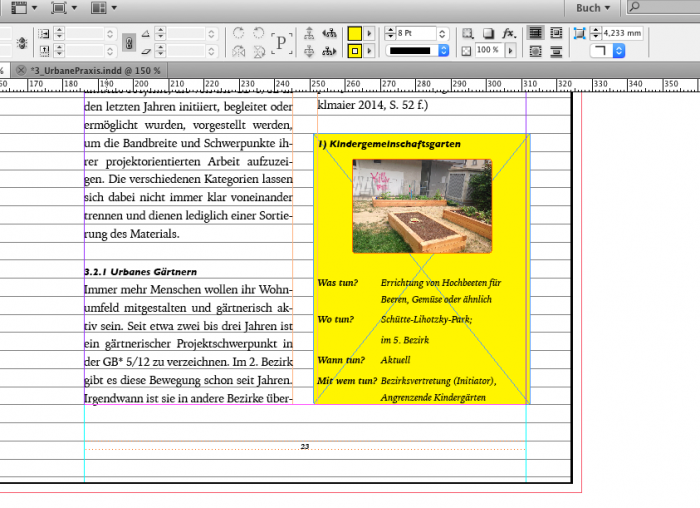The height and width of the screenshot is (508, 700).
Task: Click the yellow stroke color swatch
Action: coord(354,51)
